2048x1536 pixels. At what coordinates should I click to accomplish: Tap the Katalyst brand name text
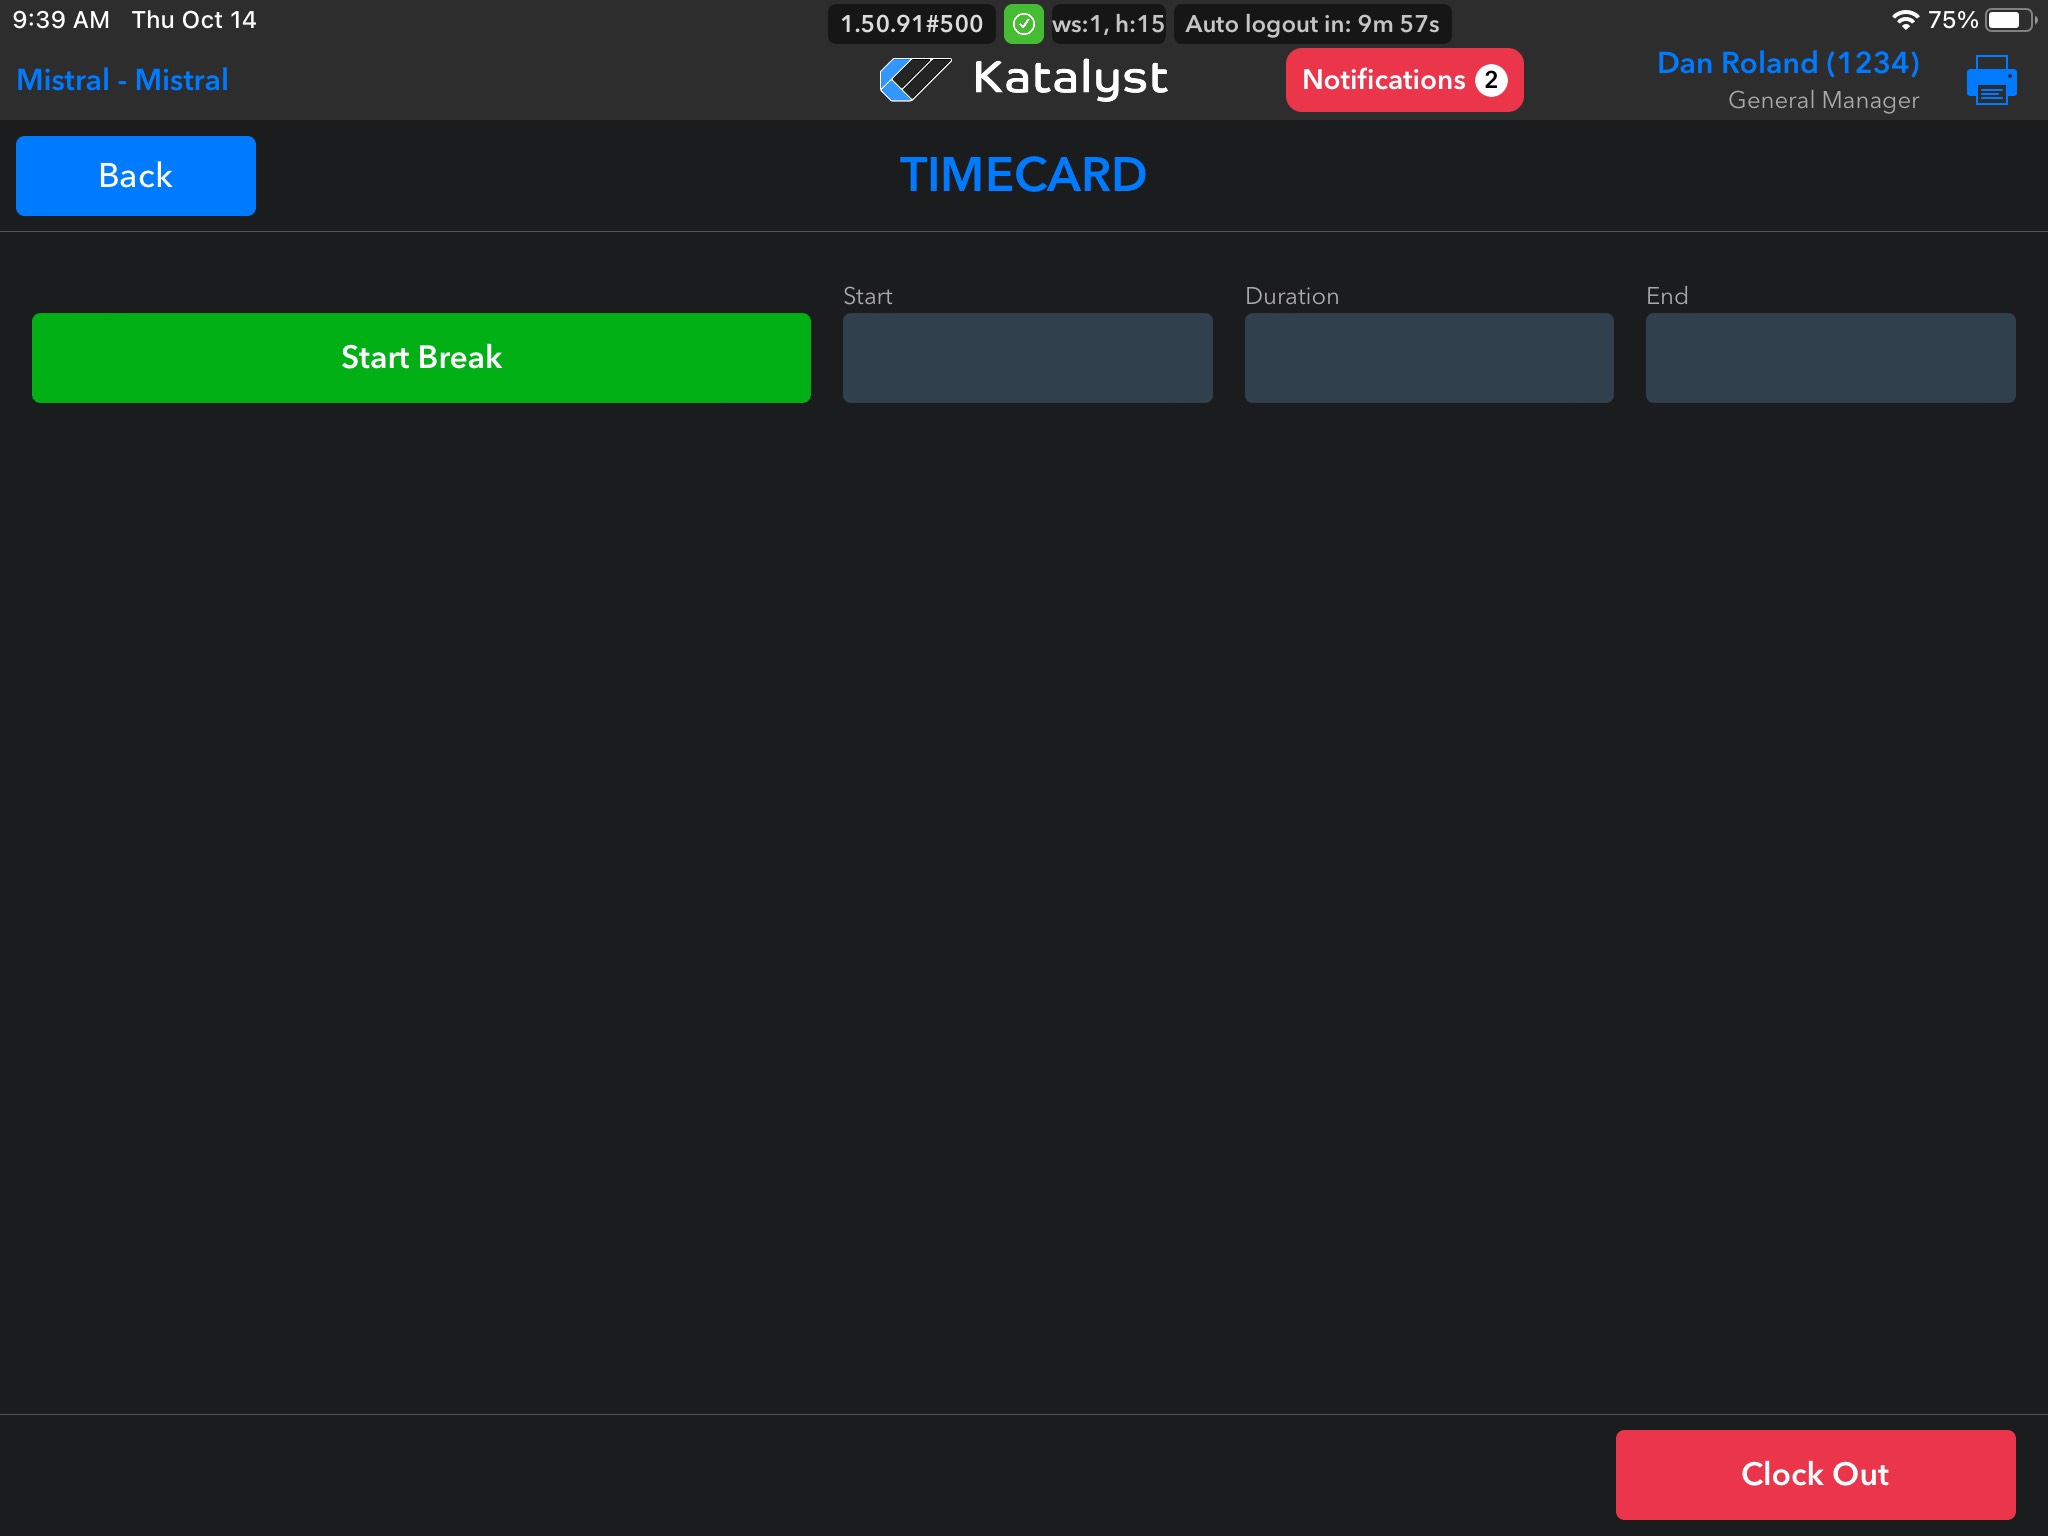(x=1070, y=78)
